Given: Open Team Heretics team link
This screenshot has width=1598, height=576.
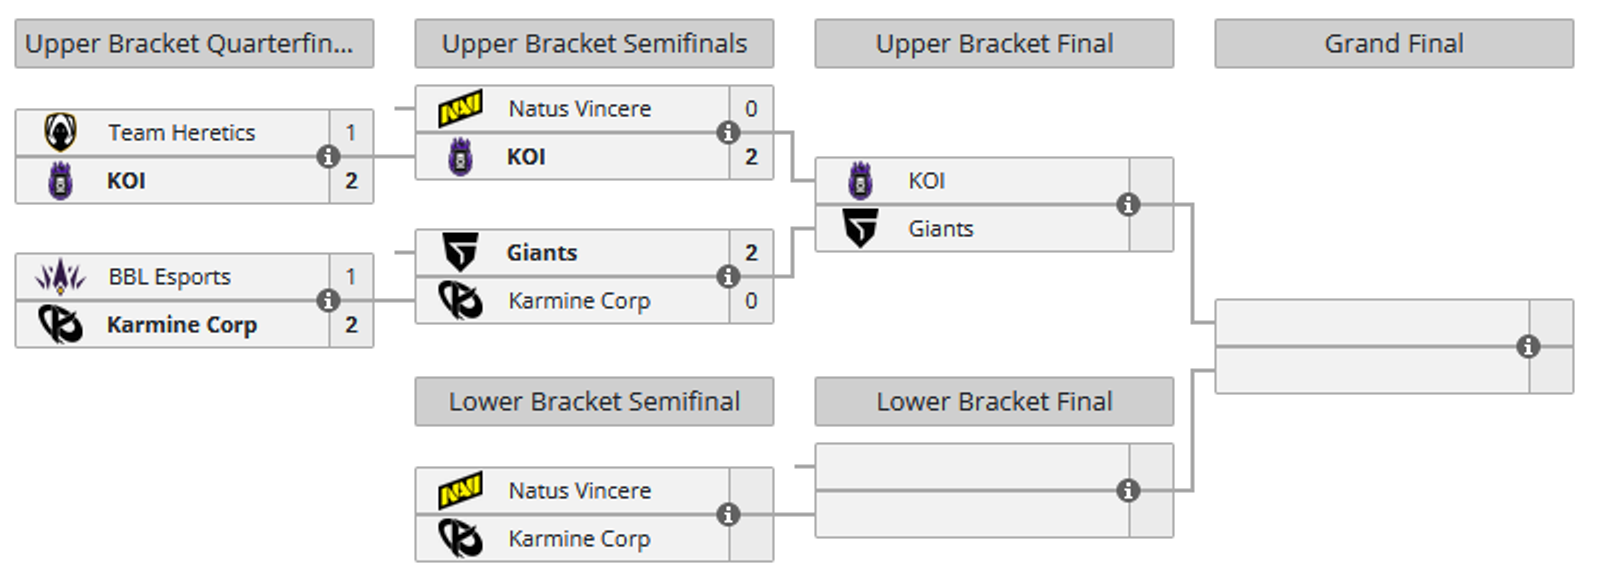Looking at the screenshot, I should pyautogui.click(x=182, y=133).
